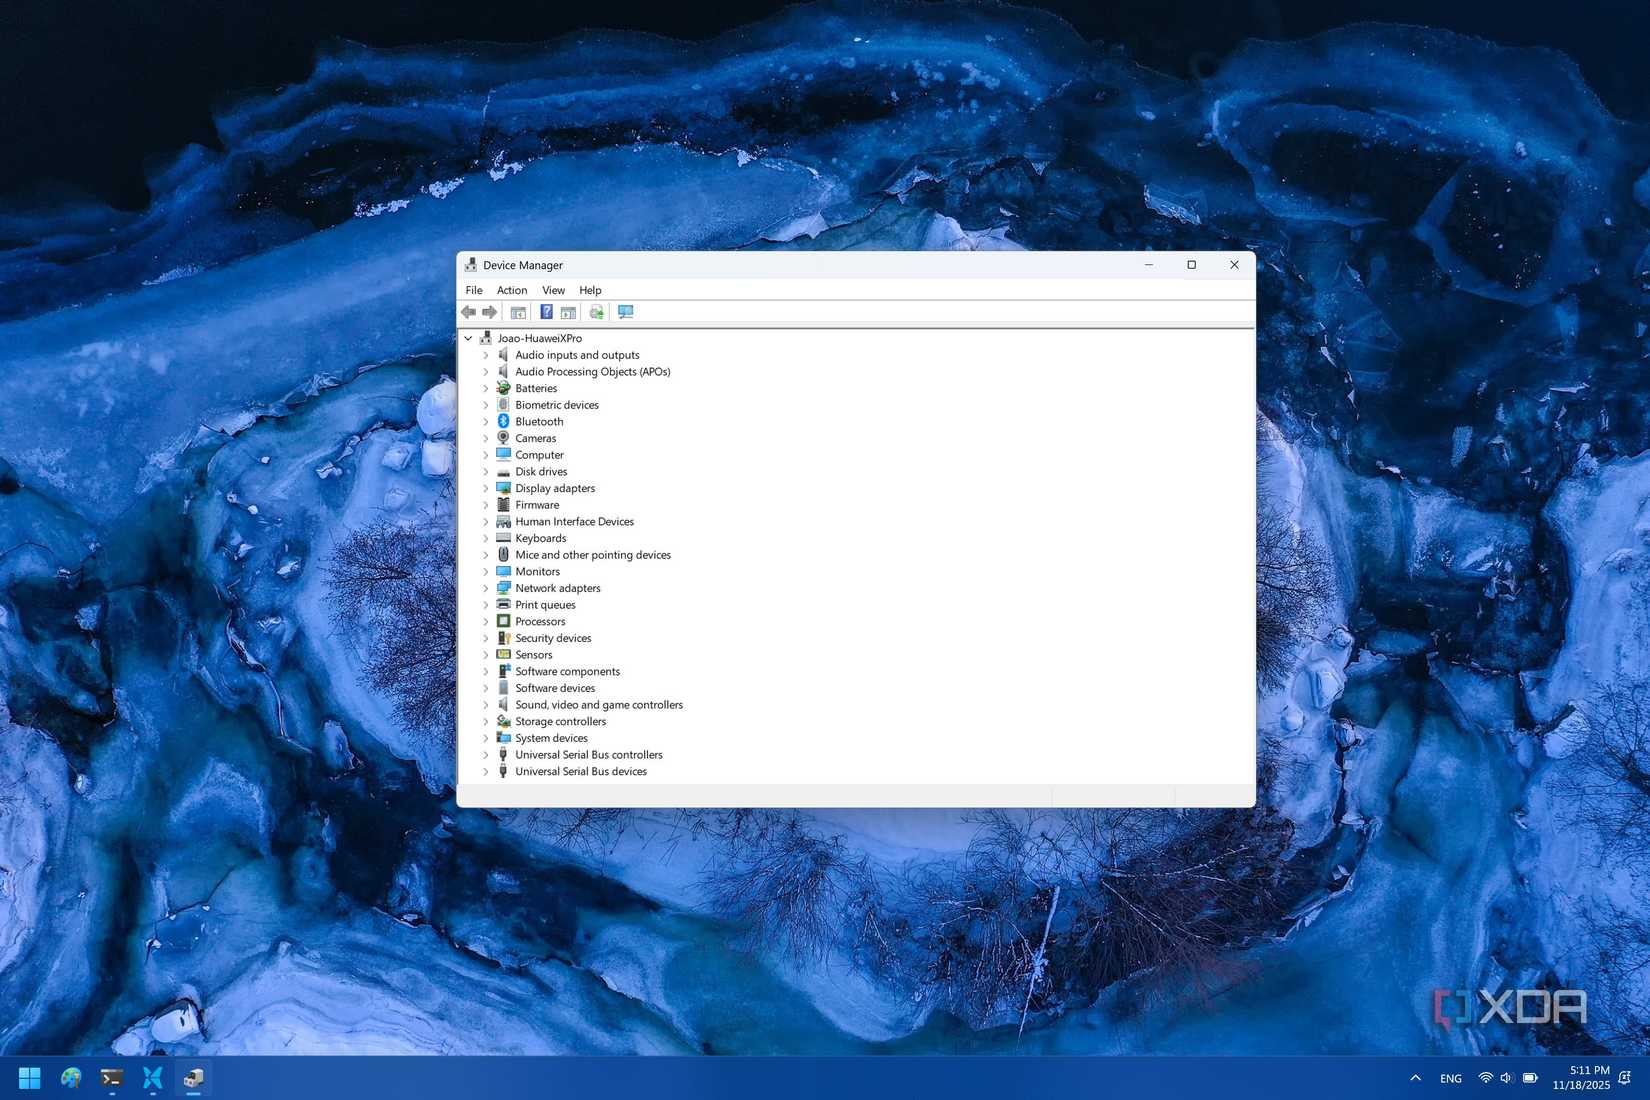Open Help via the question mark toolbar icon
1650x1100 pixels.
(546, 311)
